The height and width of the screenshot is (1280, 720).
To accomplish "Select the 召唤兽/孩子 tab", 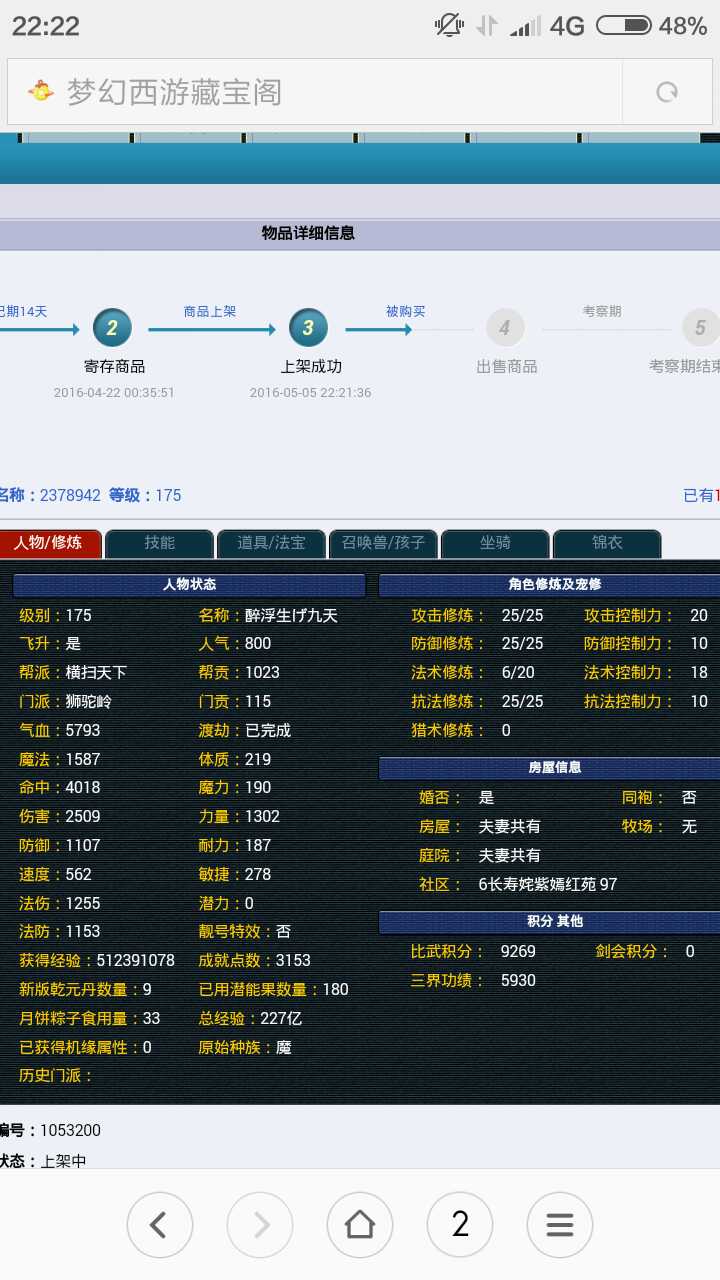I will tap(383, 543).
